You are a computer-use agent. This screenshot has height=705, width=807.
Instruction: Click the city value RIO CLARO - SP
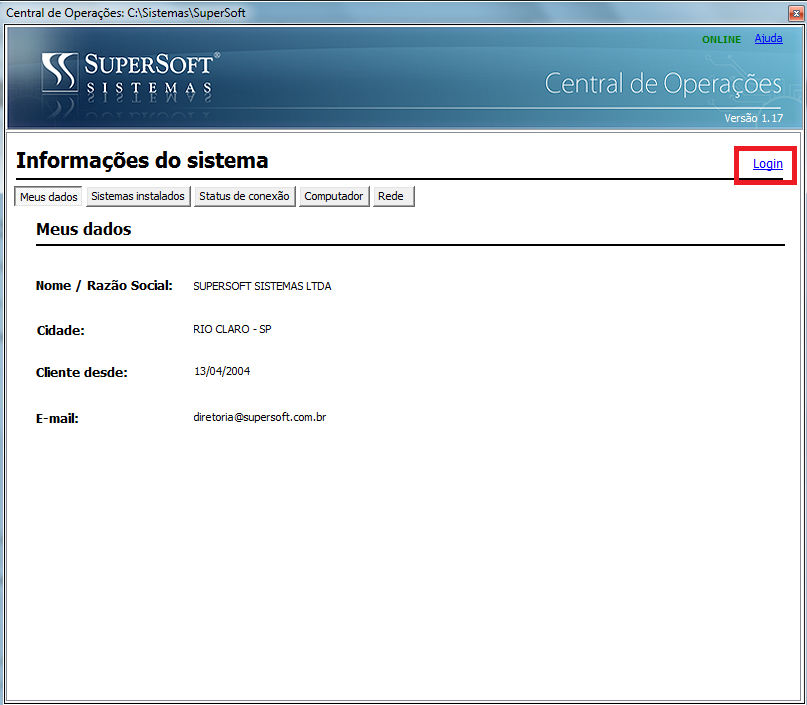point(232,329)
